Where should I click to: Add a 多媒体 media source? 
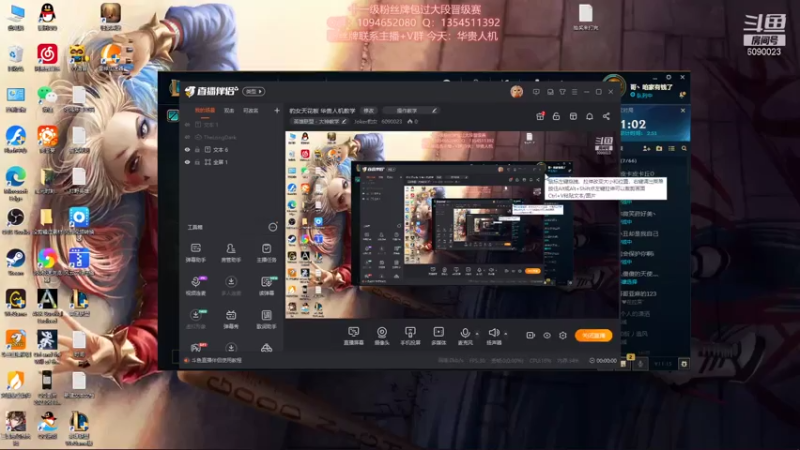tap(438, 336)
